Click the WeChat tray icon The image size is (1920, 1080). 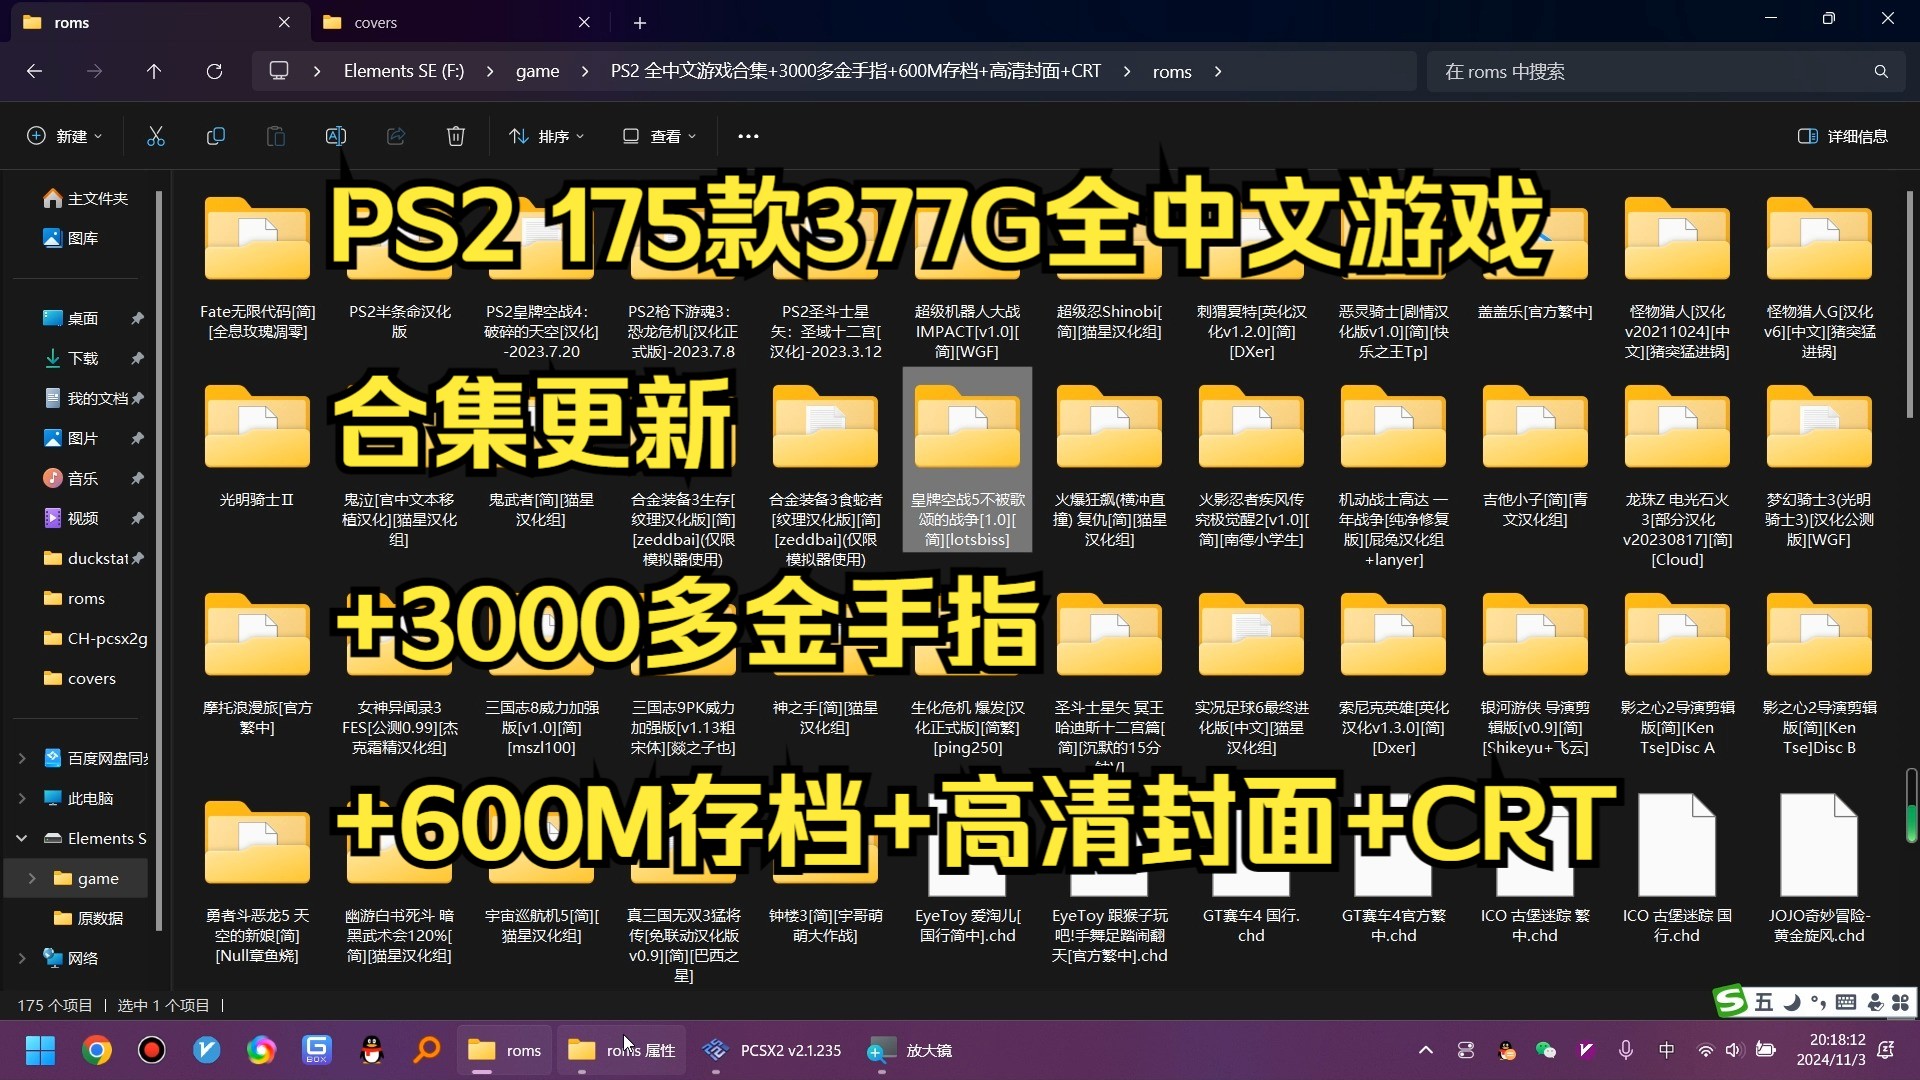coord(1546,1050)
